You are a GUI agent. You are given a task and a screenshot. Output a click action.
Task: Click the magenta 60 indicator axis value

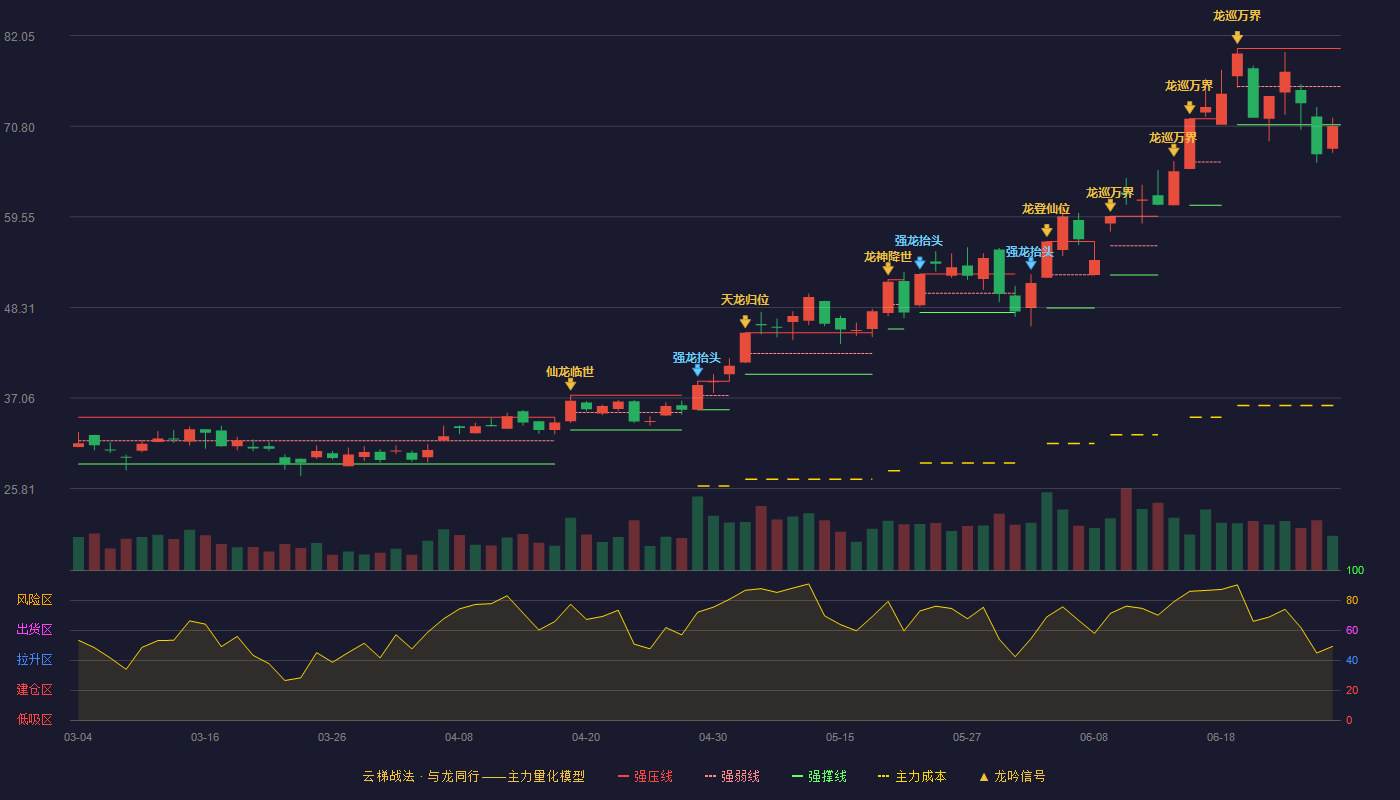coord(1351,631)
